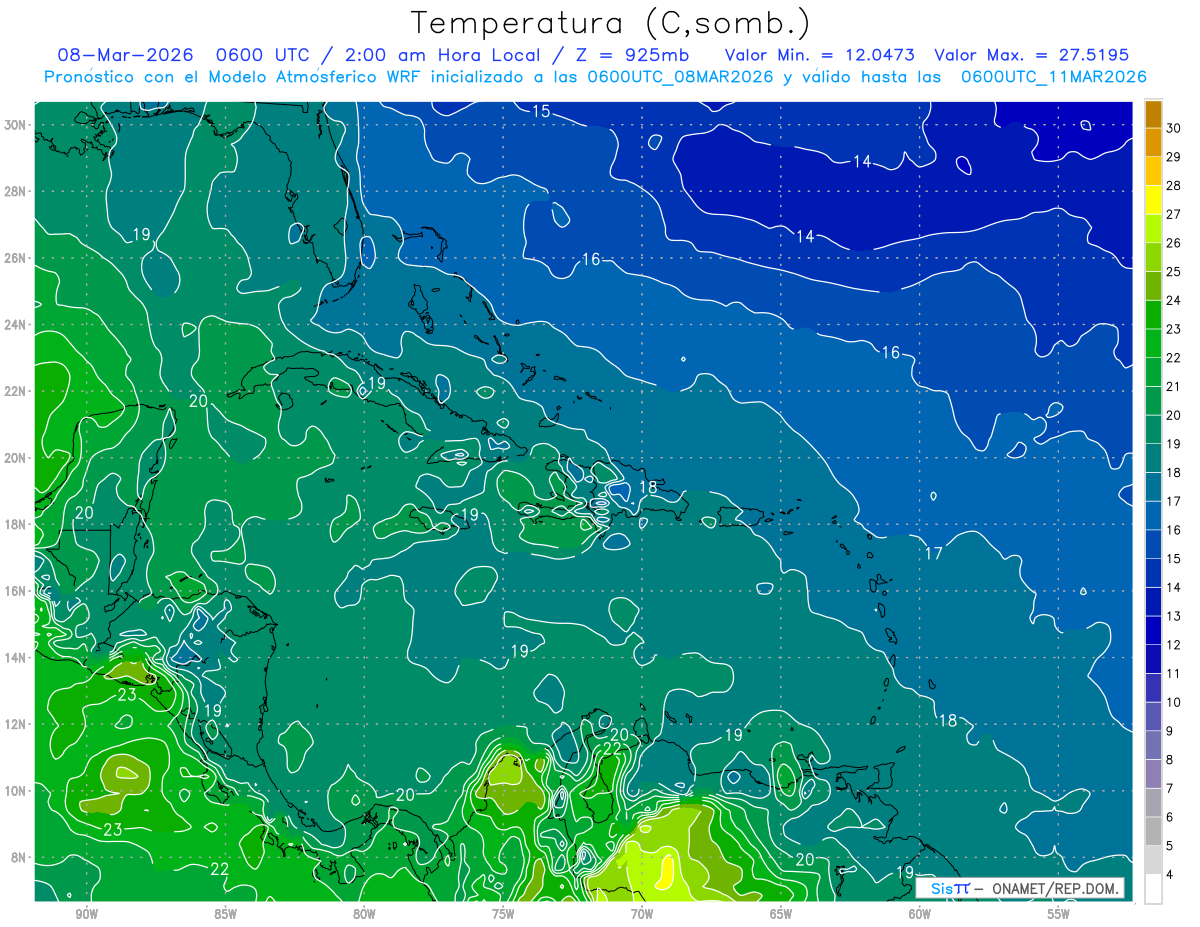
Task: Click the "15" contour label on the map
Action: click(x=541, y=111)
